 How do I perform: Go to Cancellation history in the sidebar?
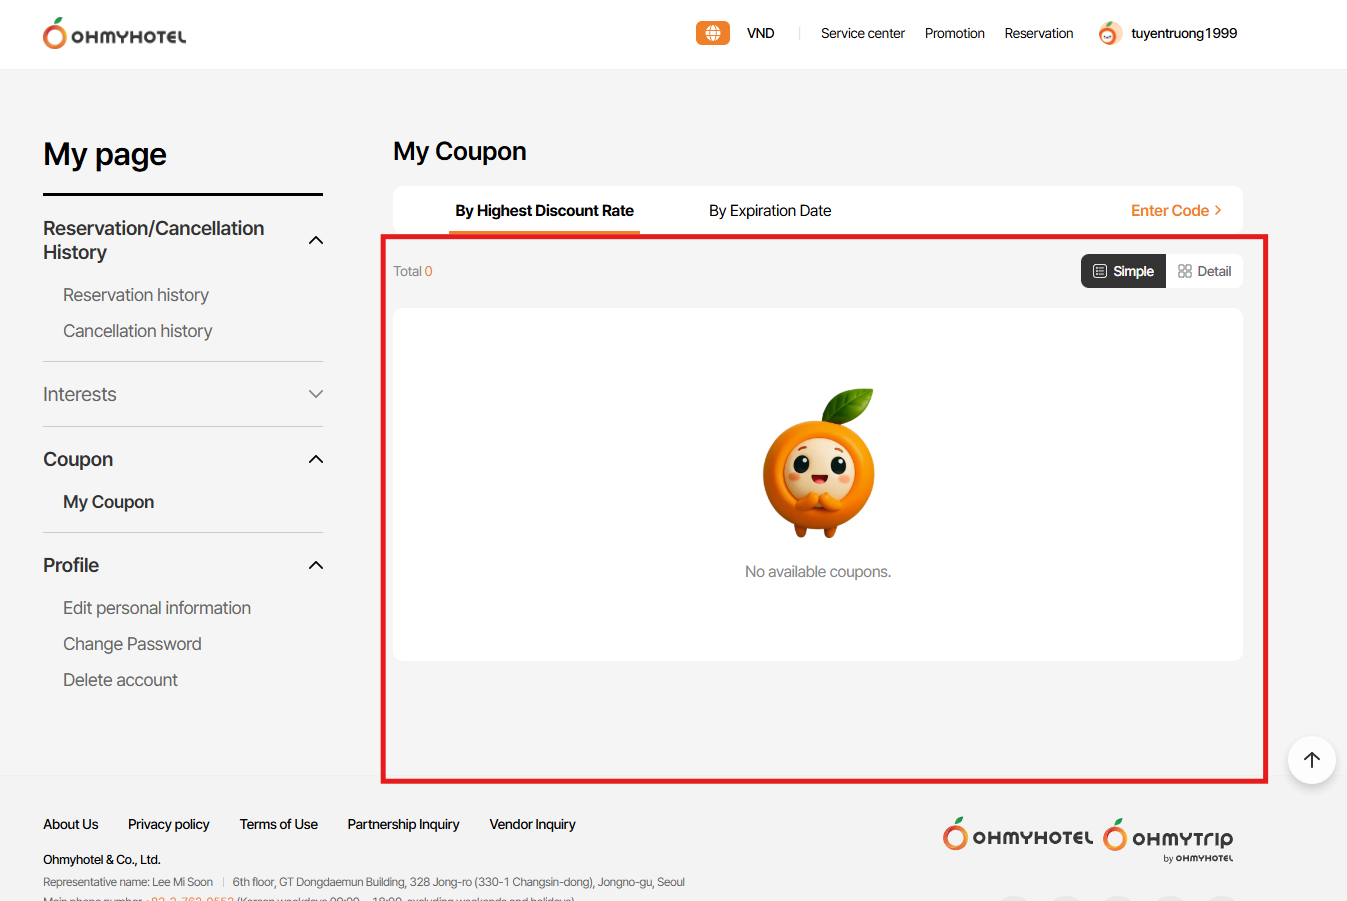coord(138,331)
